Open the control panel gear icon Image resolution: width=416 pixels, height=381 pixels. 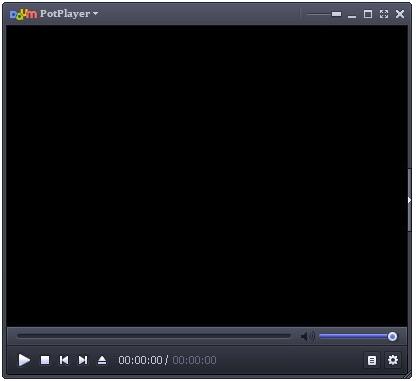tap(393, 360)
